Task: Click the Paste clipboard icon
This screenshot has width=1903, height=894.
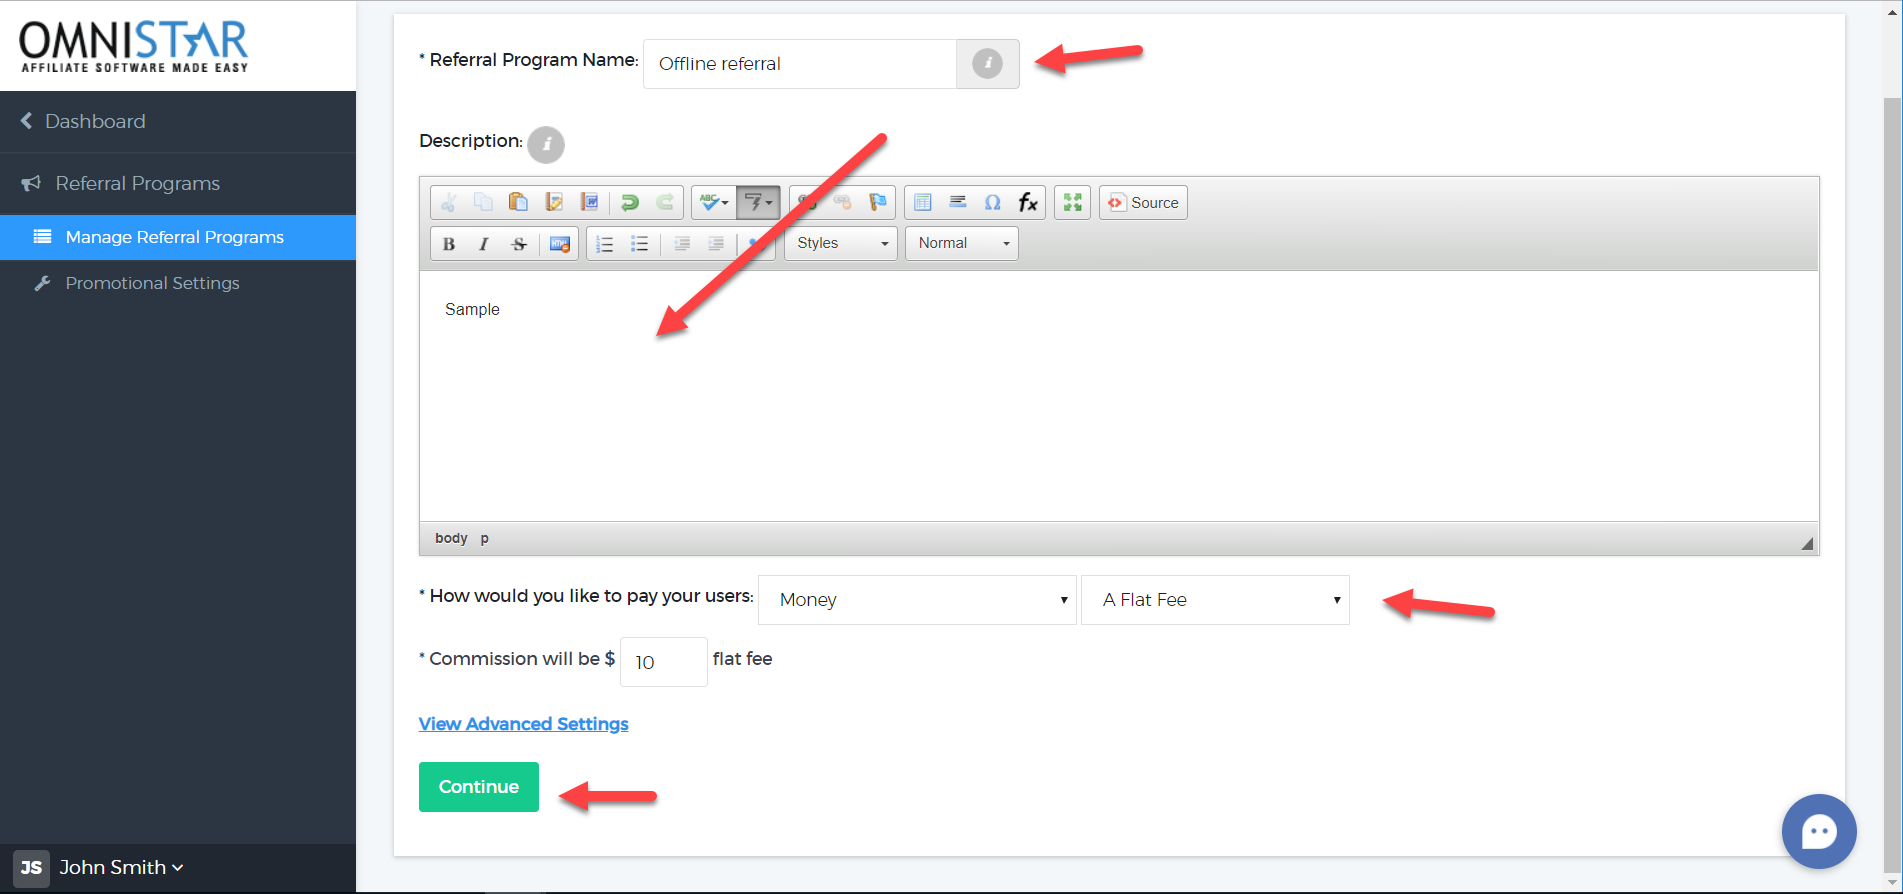Action: pyautogui.click(x=518, y=203)
